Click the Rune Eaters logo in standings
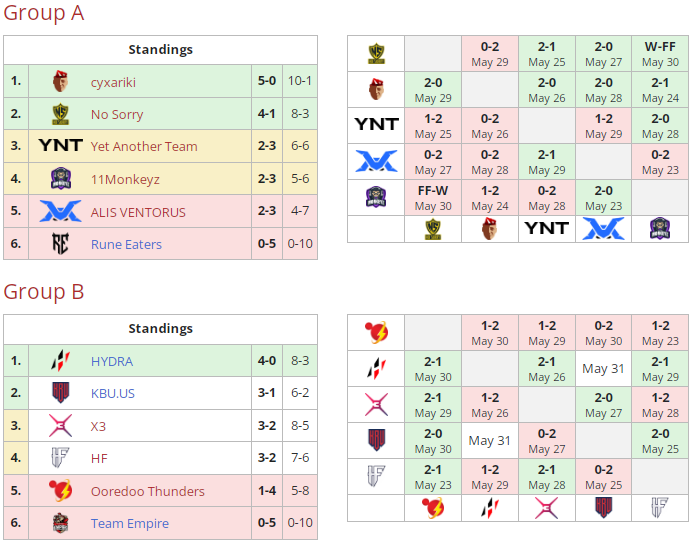Image resolution: width=695 pixels, height=543 pixels. 60,244
